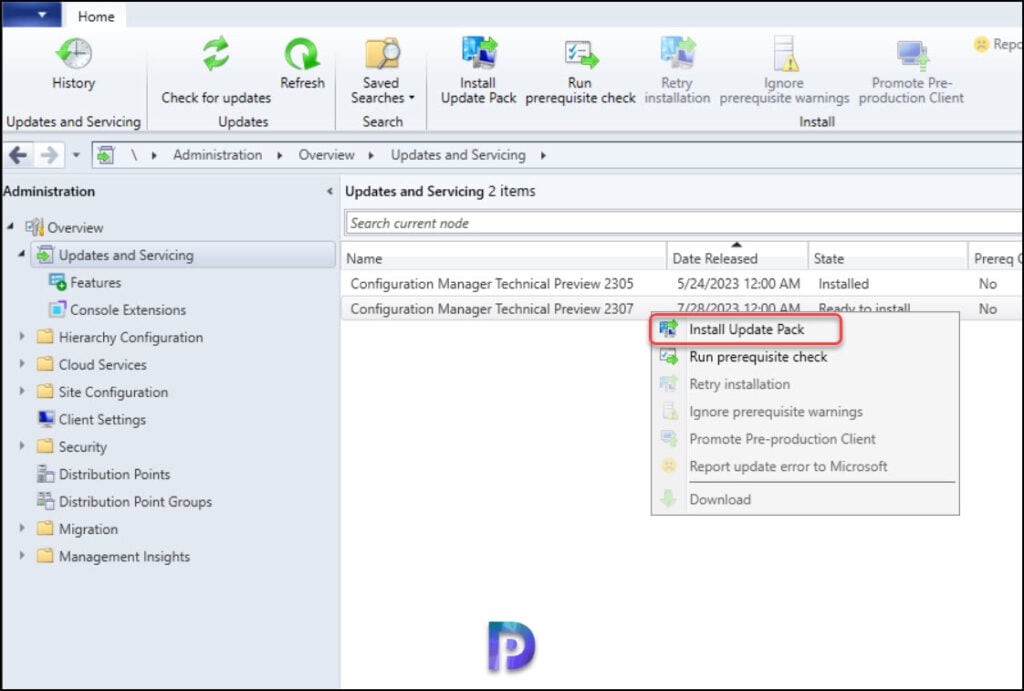Open the History clock icon in ribbon
1024x691 pixels.
pos(73,54)
